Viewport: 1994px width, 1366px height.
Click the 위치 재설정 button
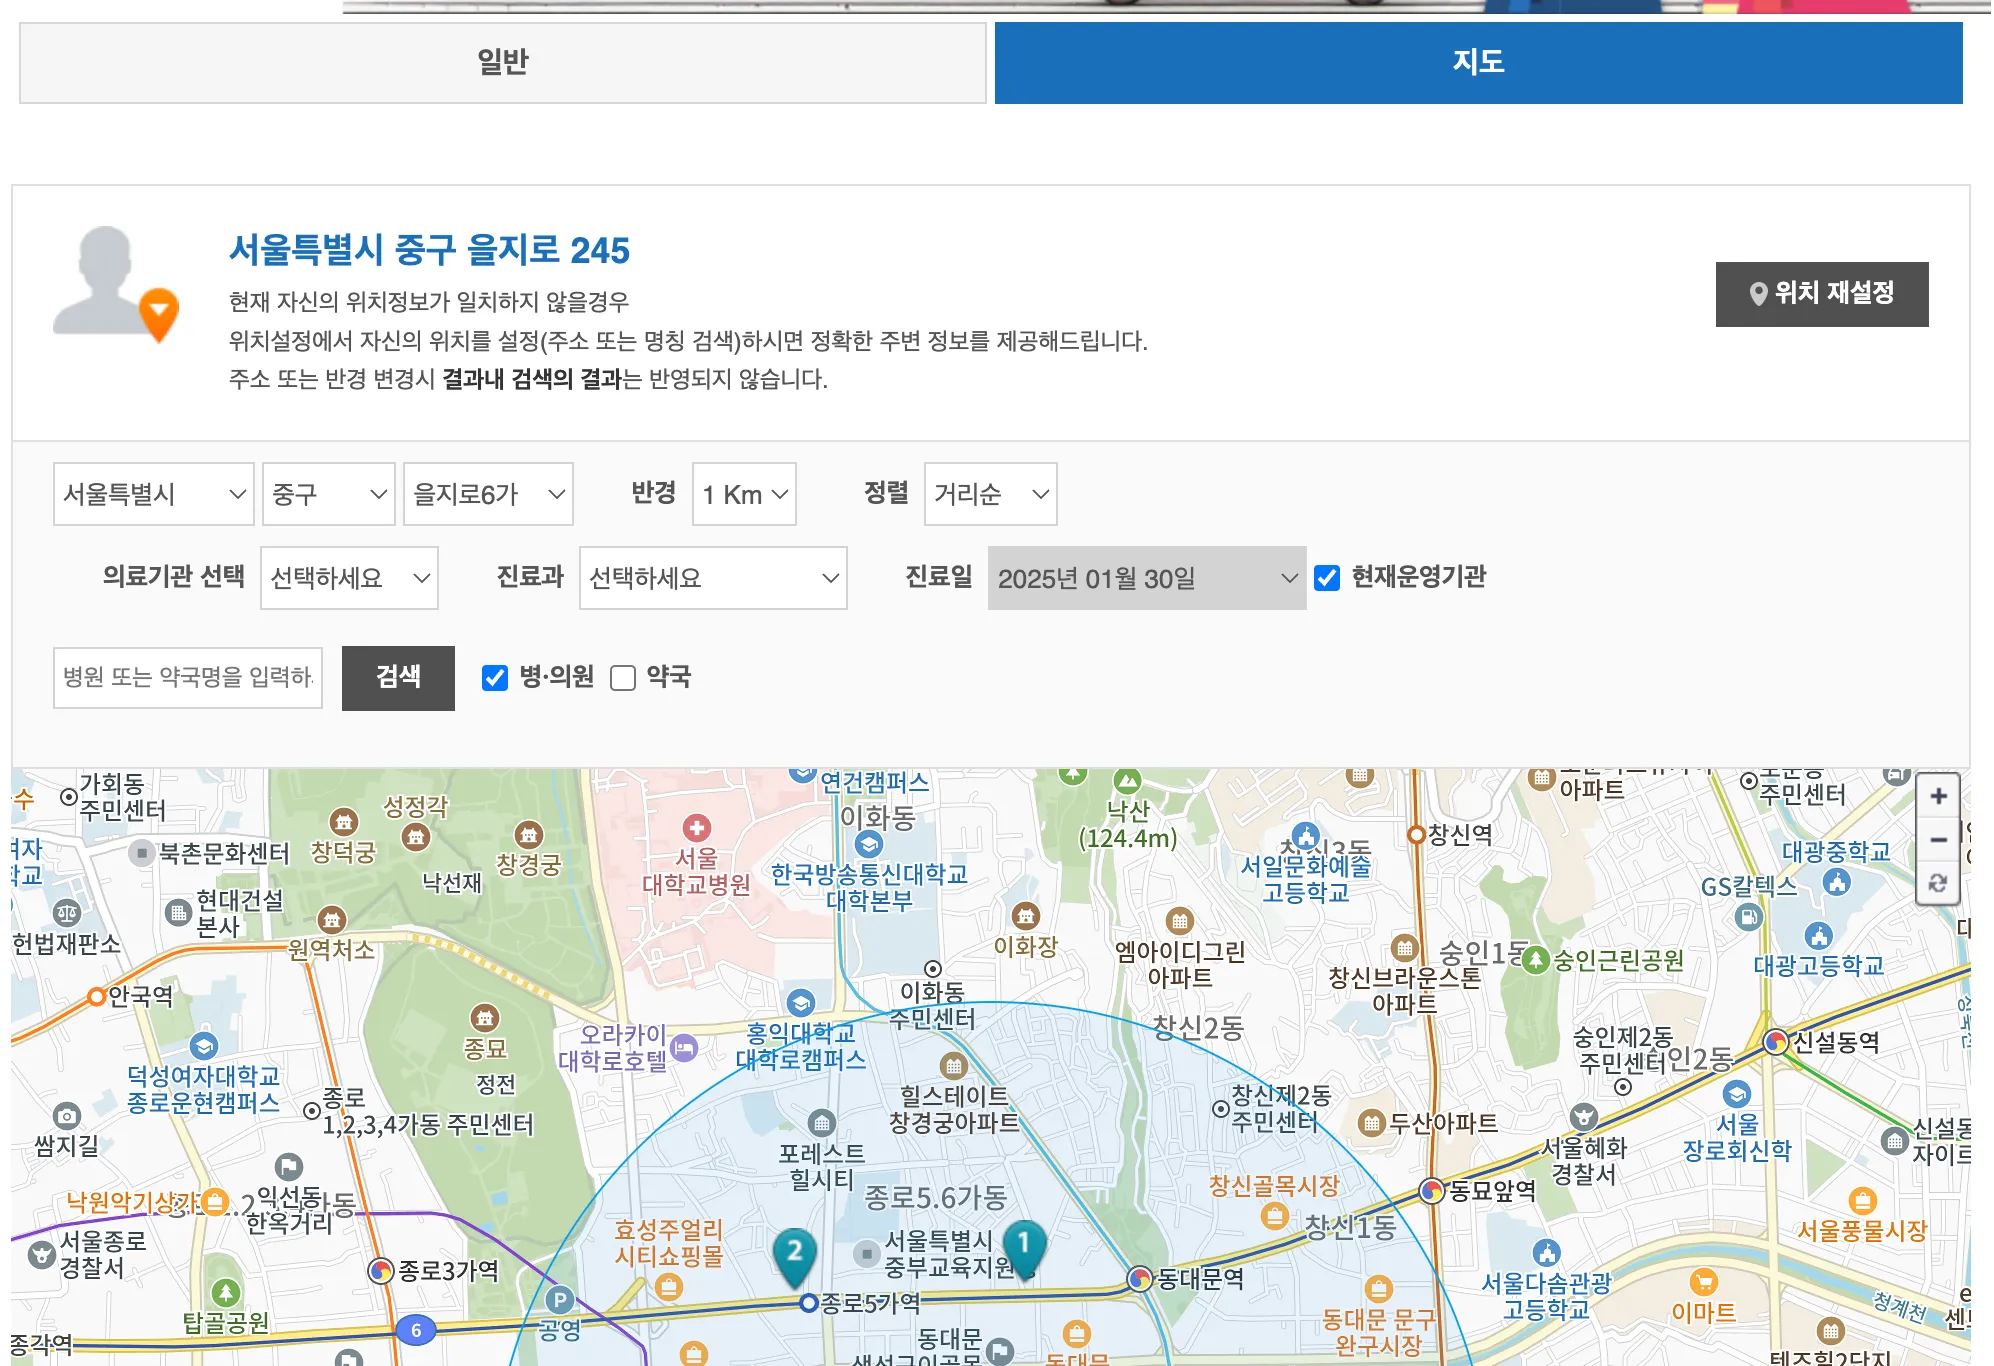[1822, 294]
